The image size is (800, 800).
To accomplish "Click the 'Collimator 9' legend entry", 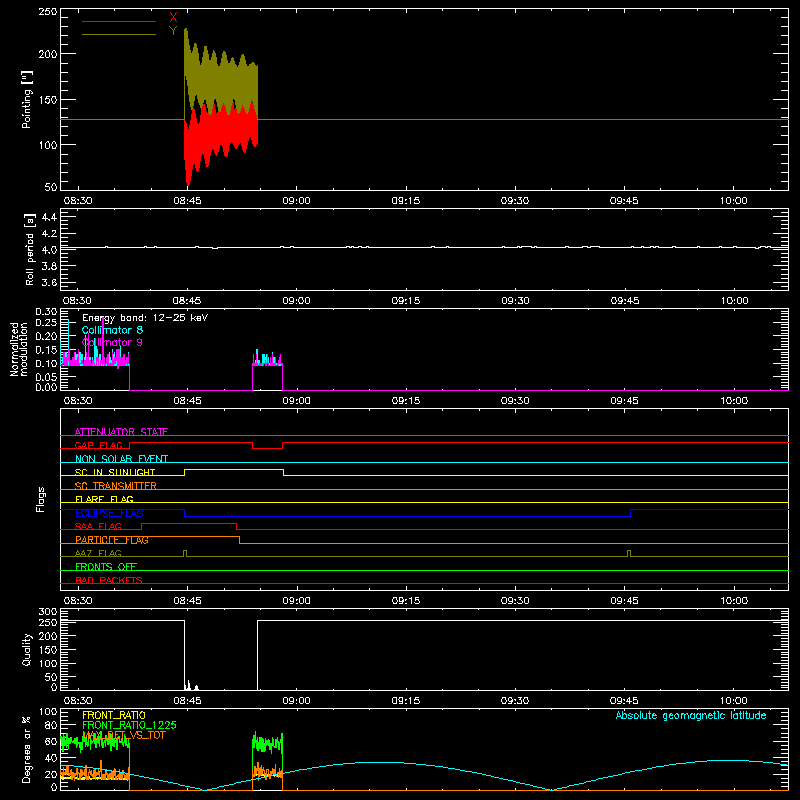I will (112, 342).
